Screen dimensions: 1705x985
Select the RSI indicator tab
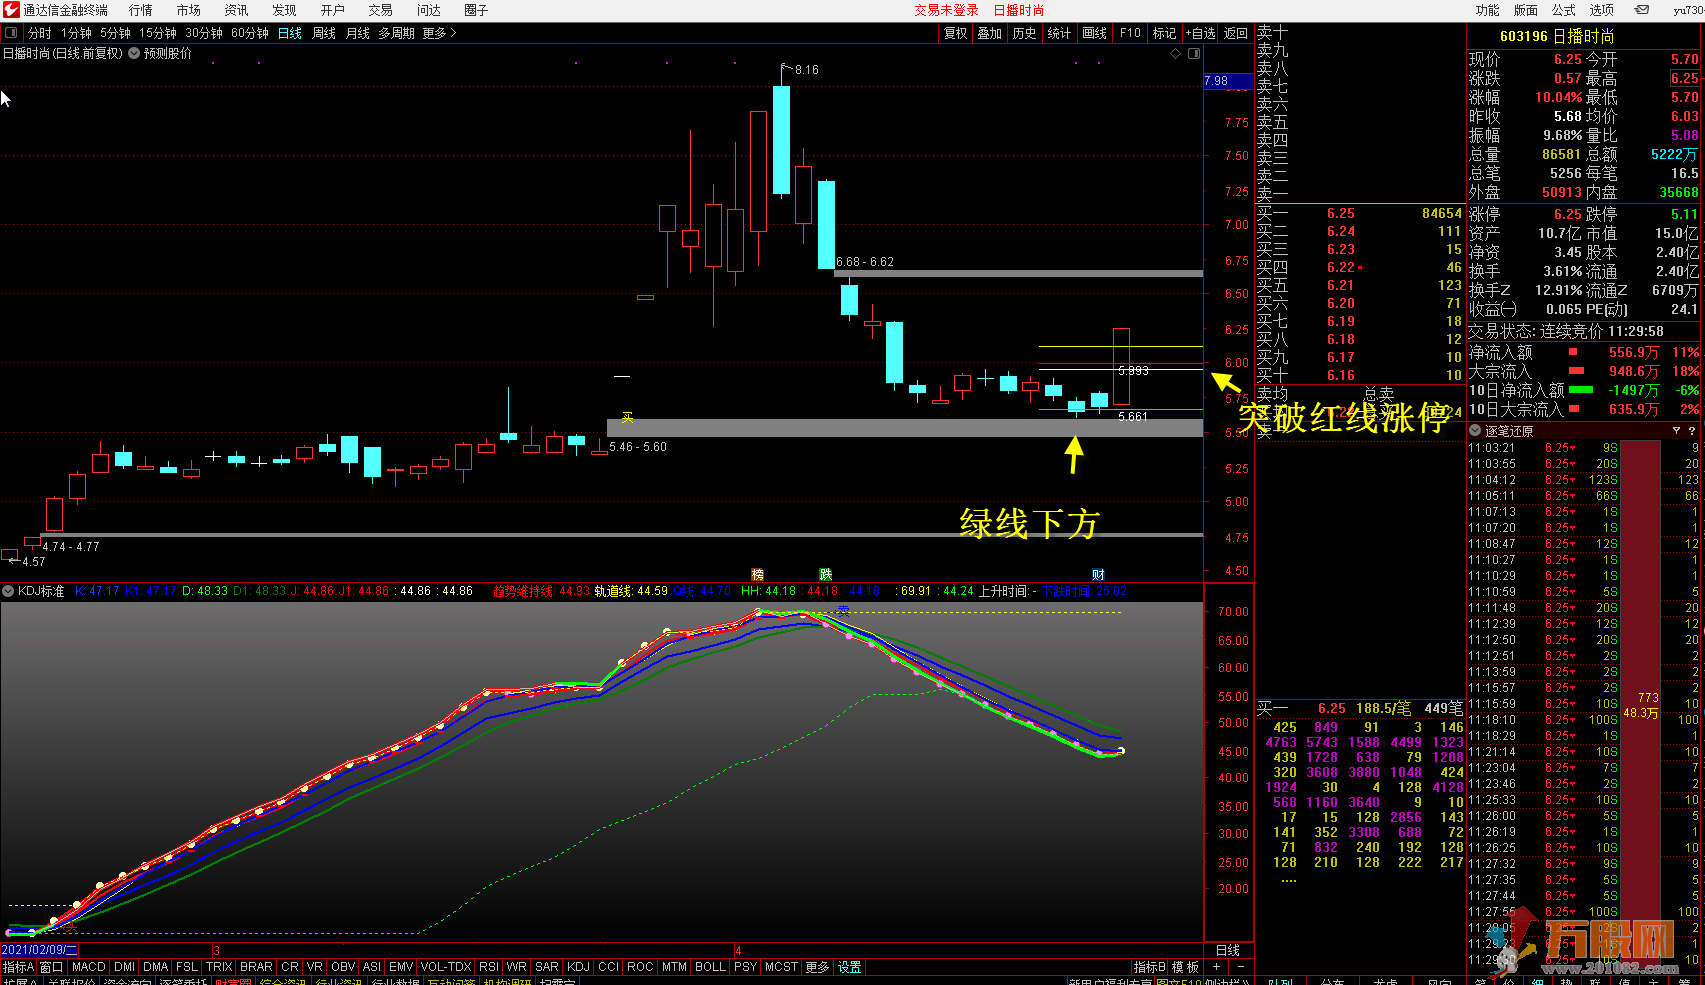click(x=489, y=967)
